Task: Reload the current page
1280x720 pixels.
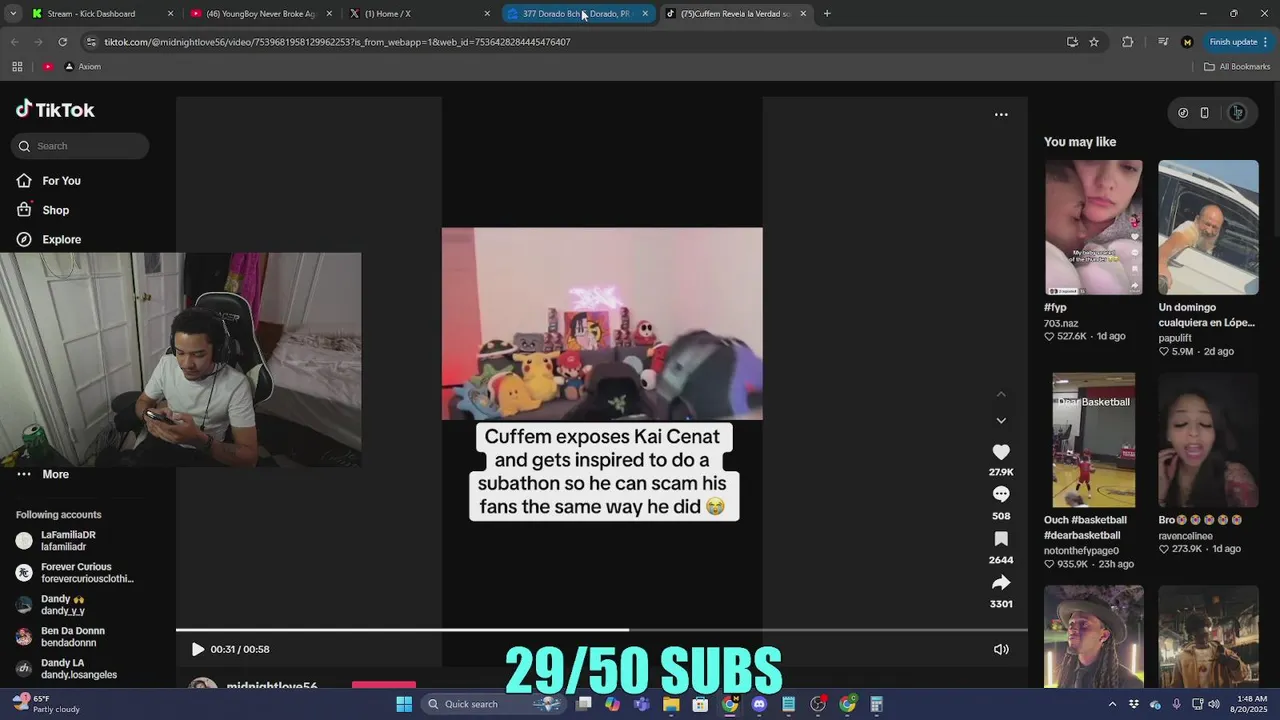Action: click(x=62, y=42)
